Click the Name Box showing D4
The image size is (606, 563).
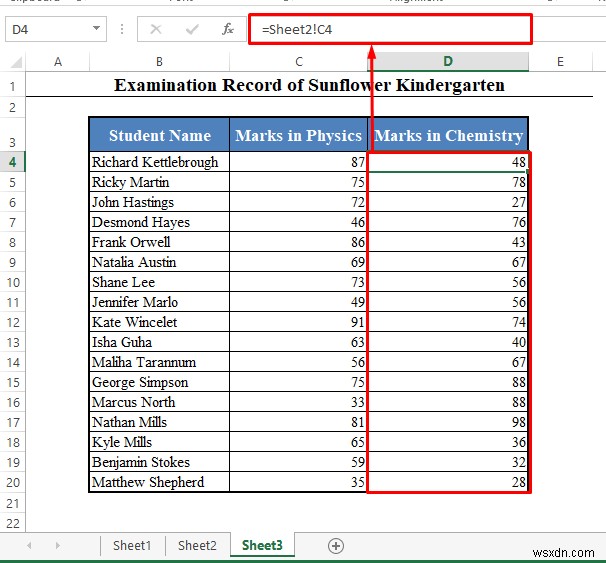56,29
